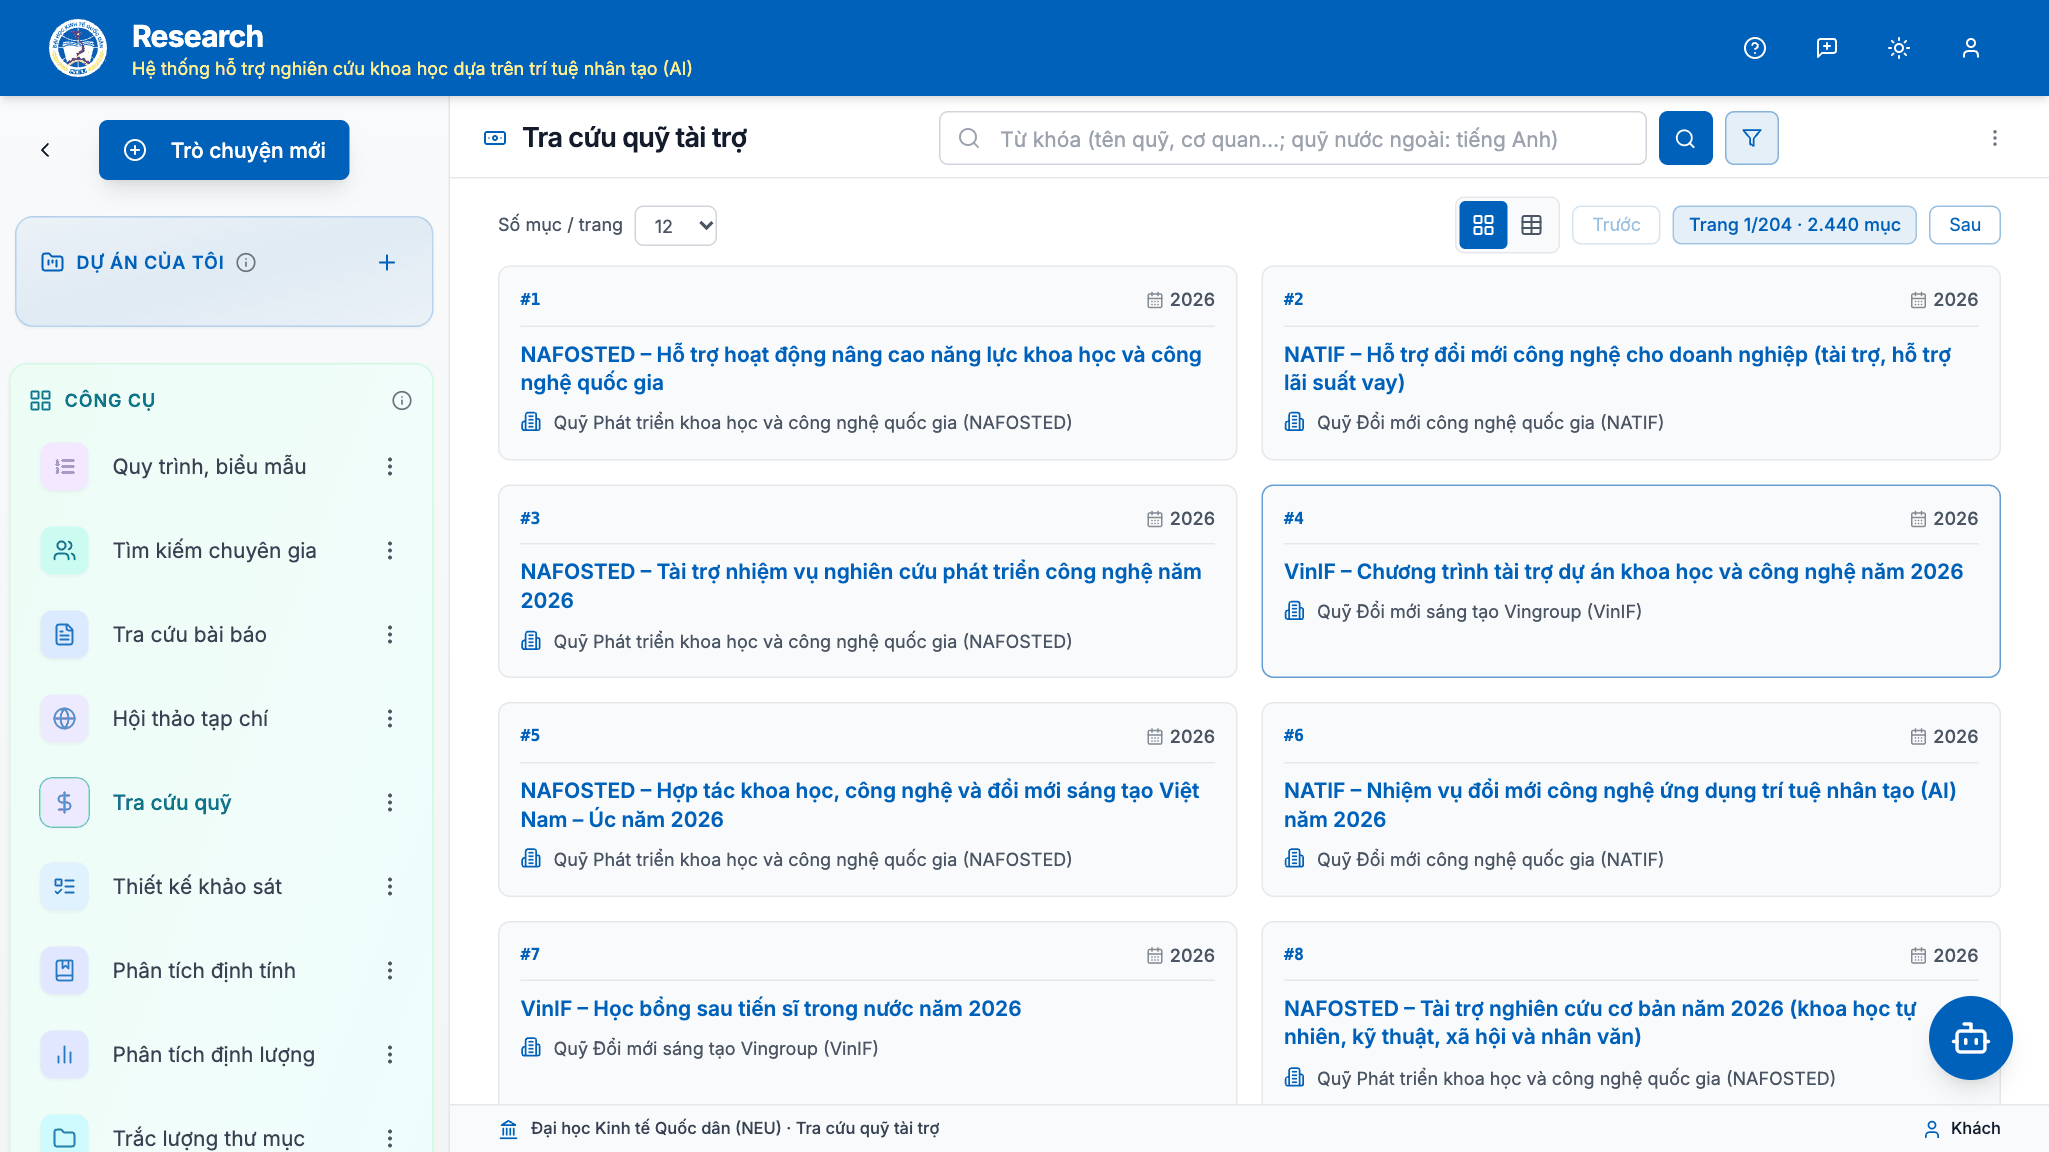Screen dimensions: 2049x1152
Task: Click the funding keyword search field
Action: (x=1292, y=138)
